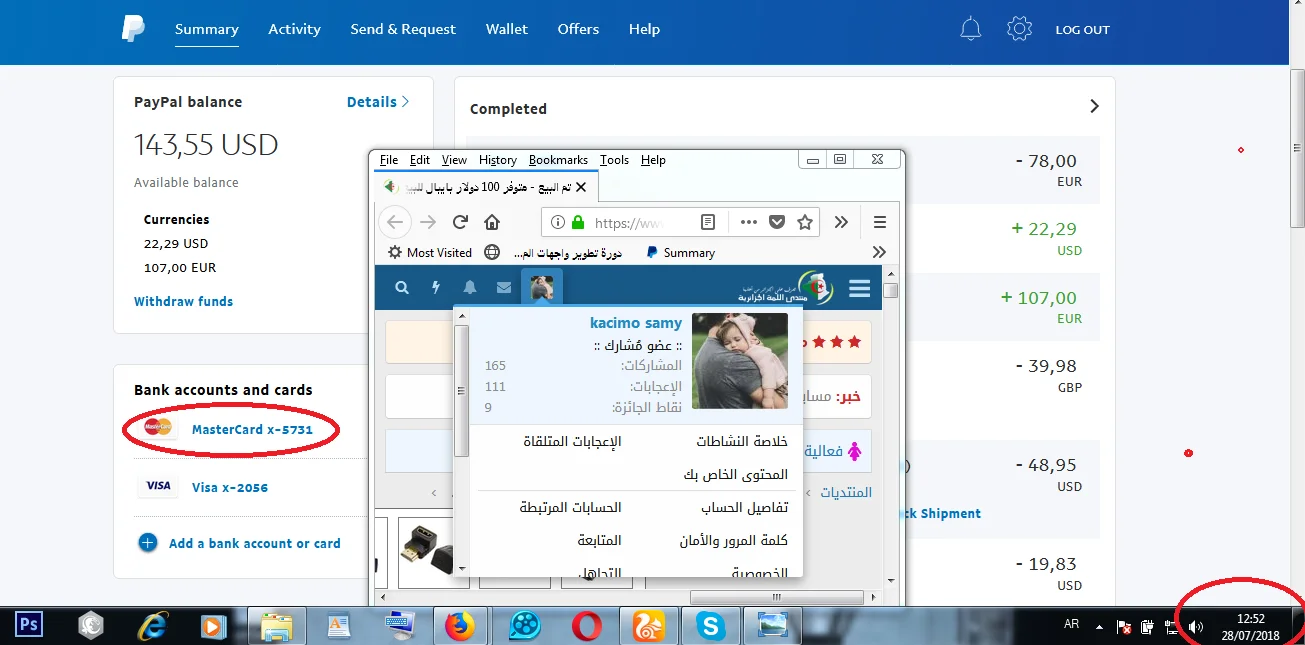Open the Firefox application menu
1305x645 pixels.
(x=880, y=222)
